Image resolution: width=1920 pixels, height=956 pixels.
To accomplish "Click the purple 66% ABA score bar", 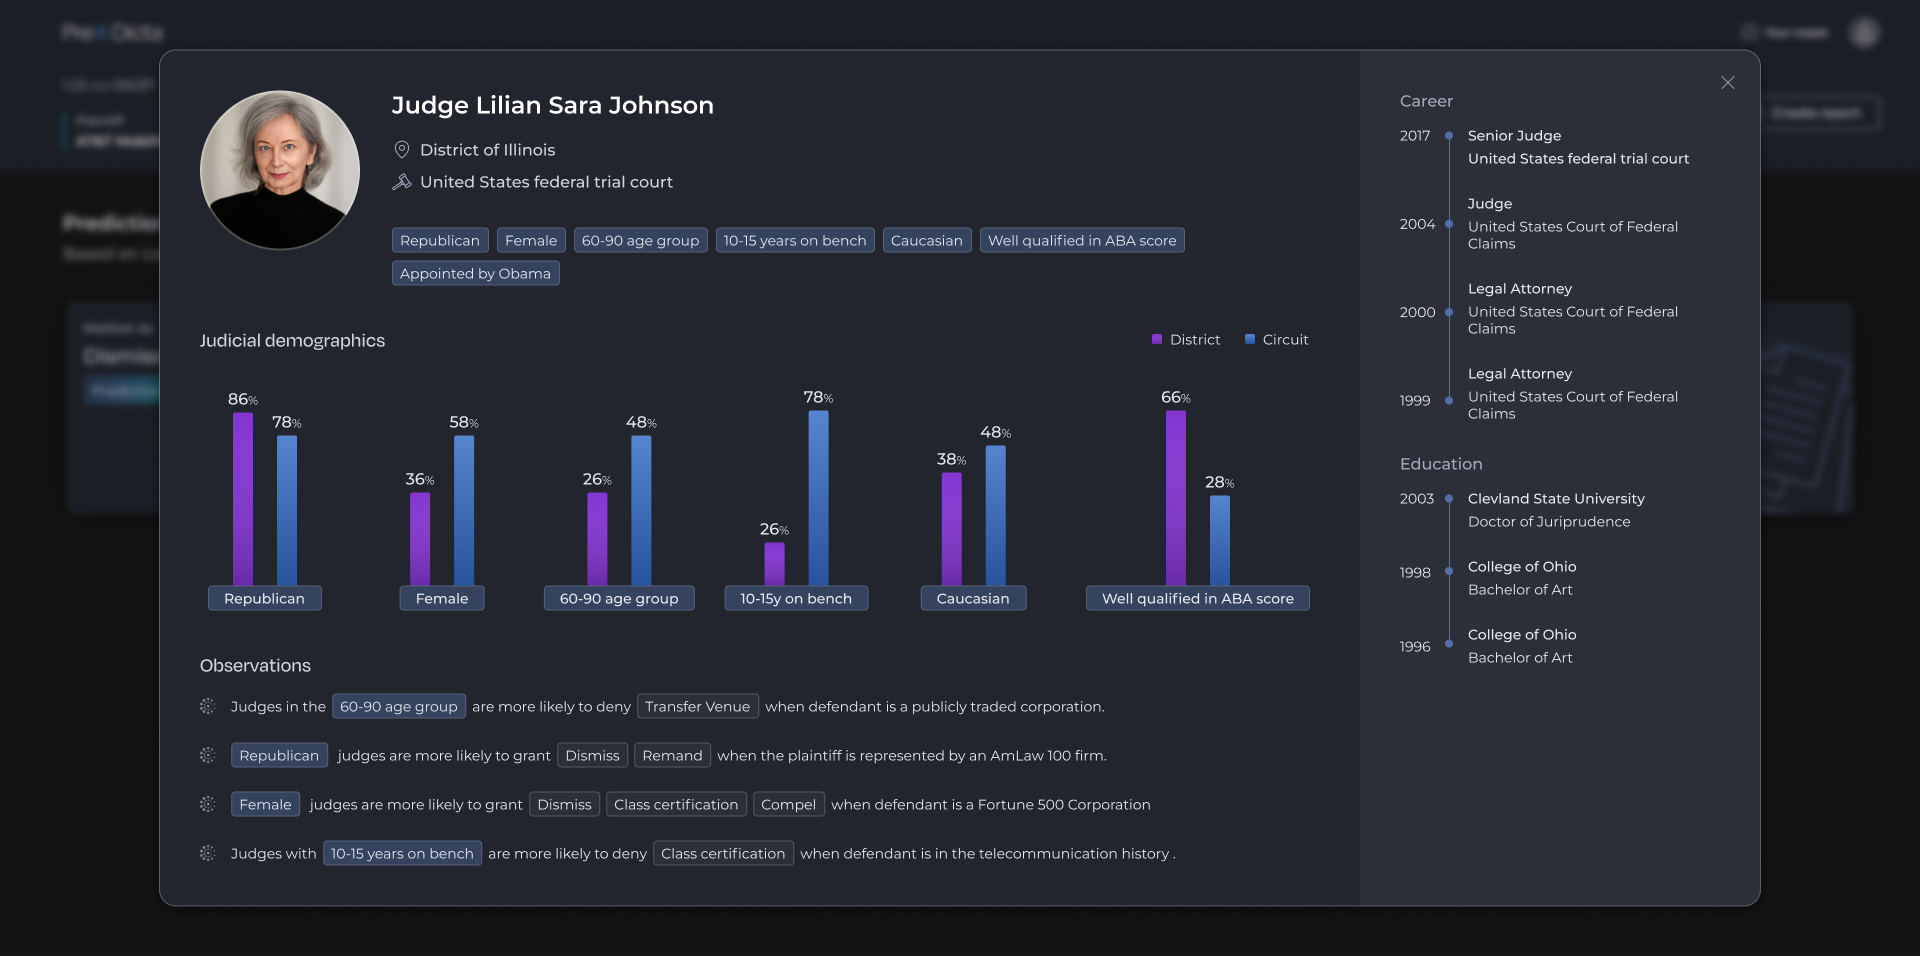I will (x=1175, y=497).
